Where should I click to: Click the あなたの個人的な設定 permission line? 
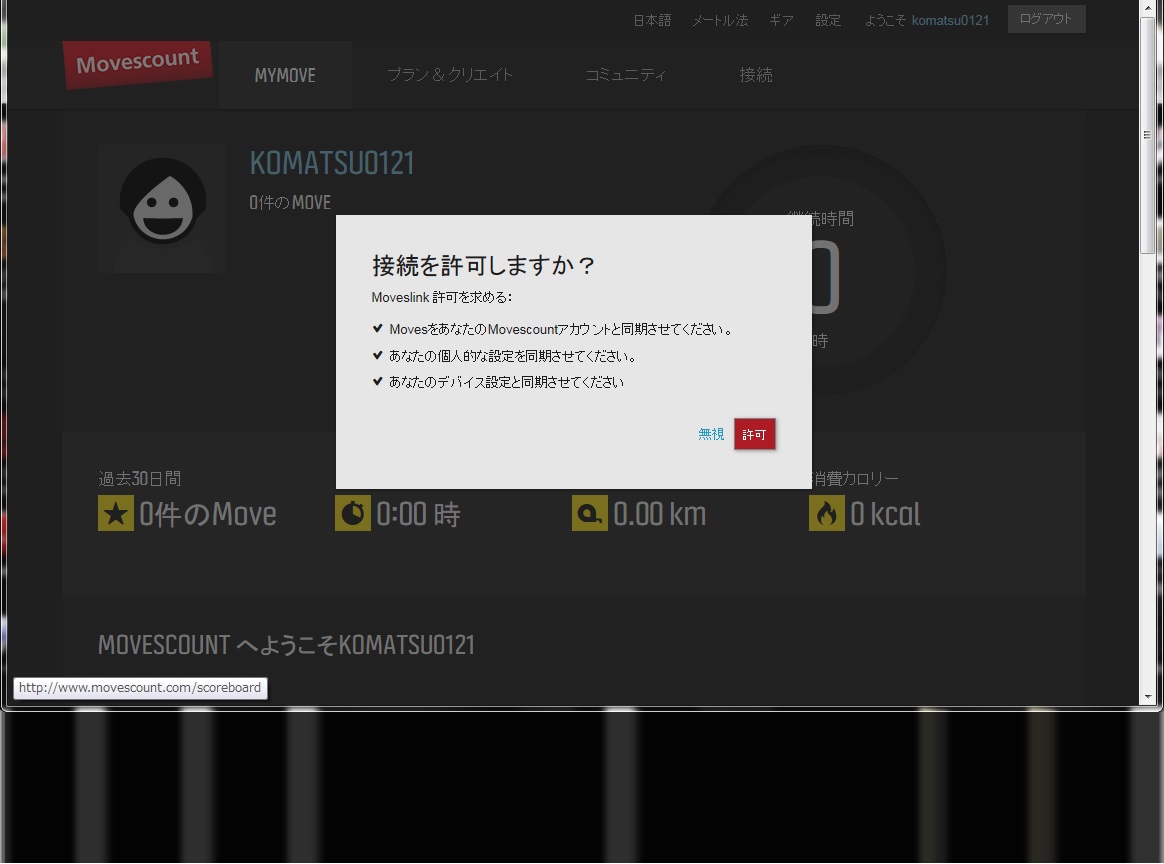click(512, 356)
